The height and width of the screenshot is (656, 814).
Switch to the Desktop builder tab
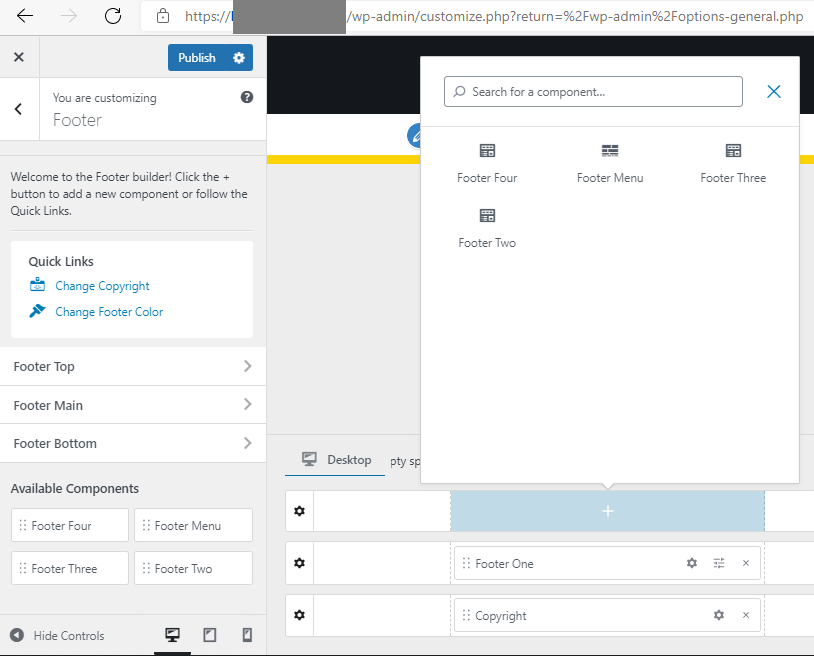coord(336,460)
